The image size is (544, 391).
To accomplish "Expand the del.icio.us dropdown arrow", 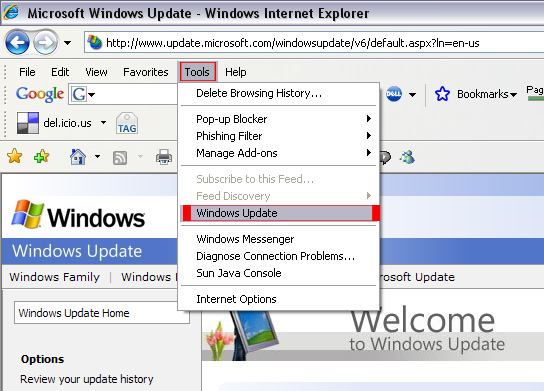I will tap(103, 122).
